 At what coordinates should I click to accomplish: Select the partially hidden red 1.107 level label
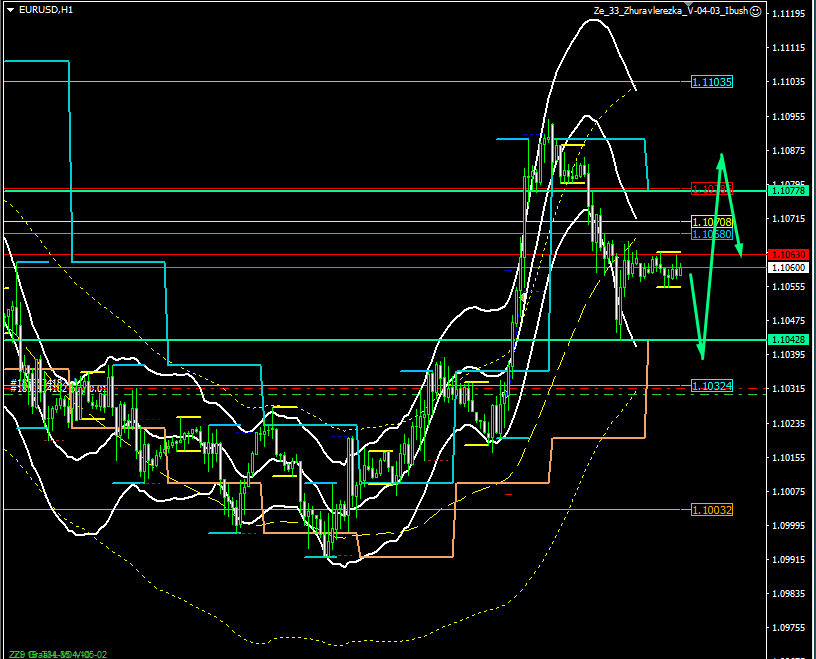(x=711, y=189)
